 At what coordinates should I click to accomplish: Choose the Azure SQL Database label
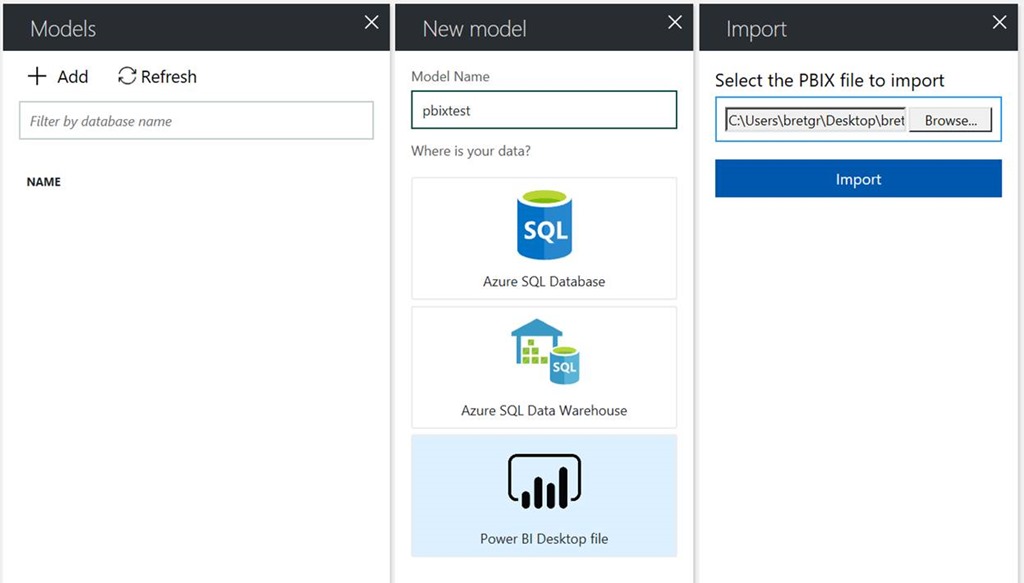(x=544, y=282)
